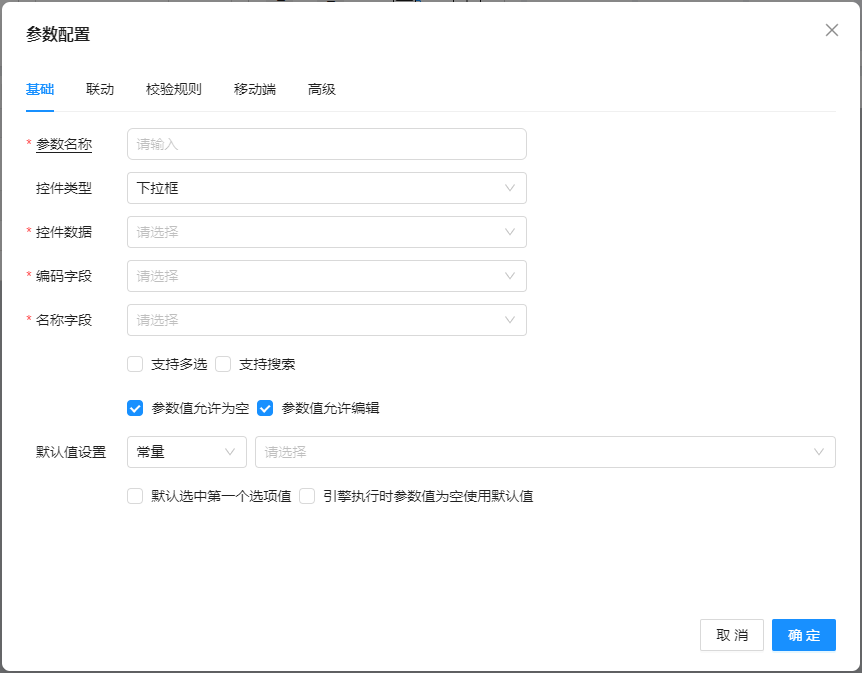The image size is (862, 673).
Task: Open the 校验规则 tab
Action: click(x=173, y=89)
